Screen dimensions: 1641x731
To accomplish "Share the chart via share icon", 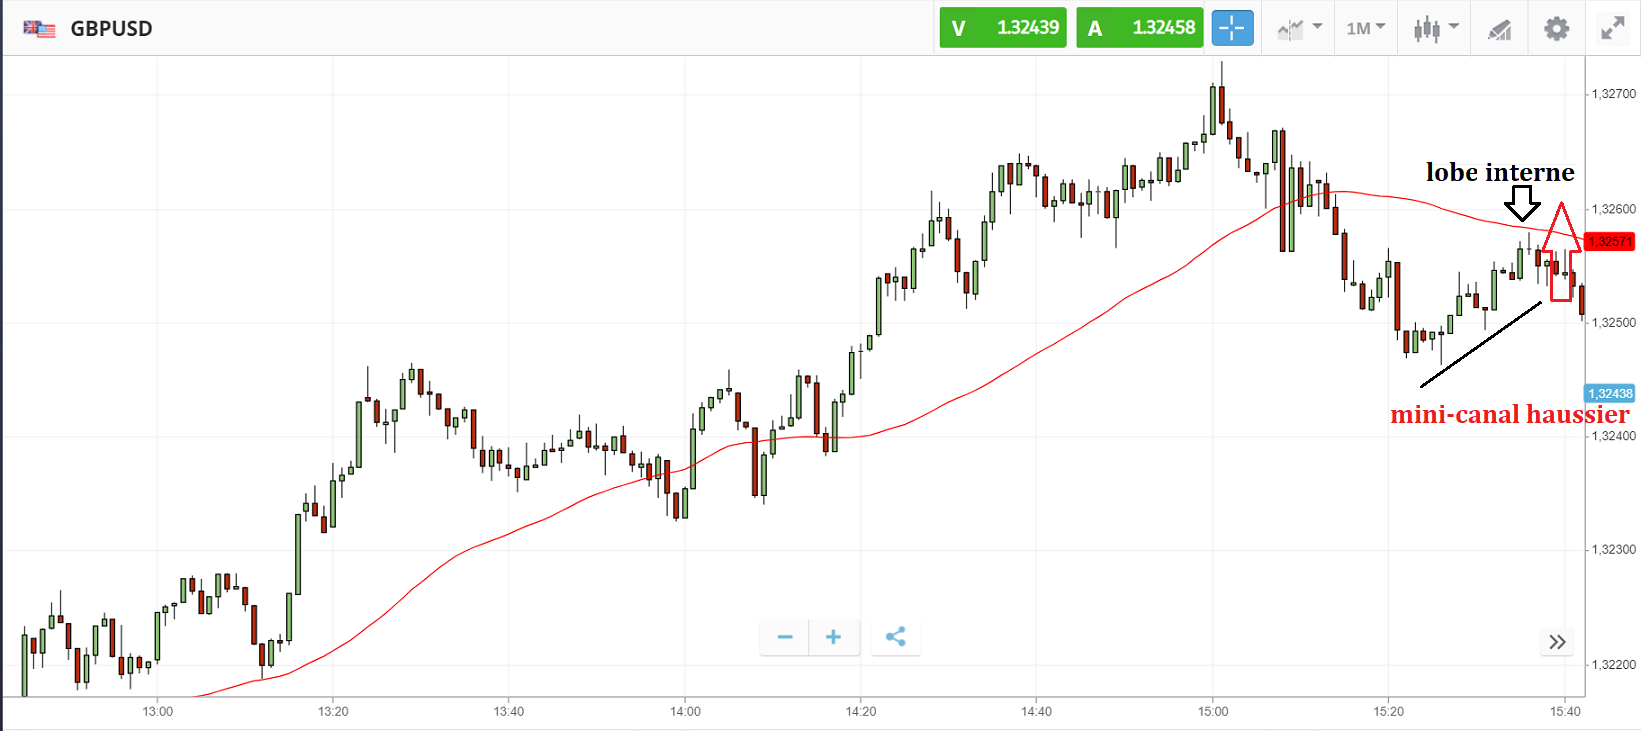I will coord(896,637).
